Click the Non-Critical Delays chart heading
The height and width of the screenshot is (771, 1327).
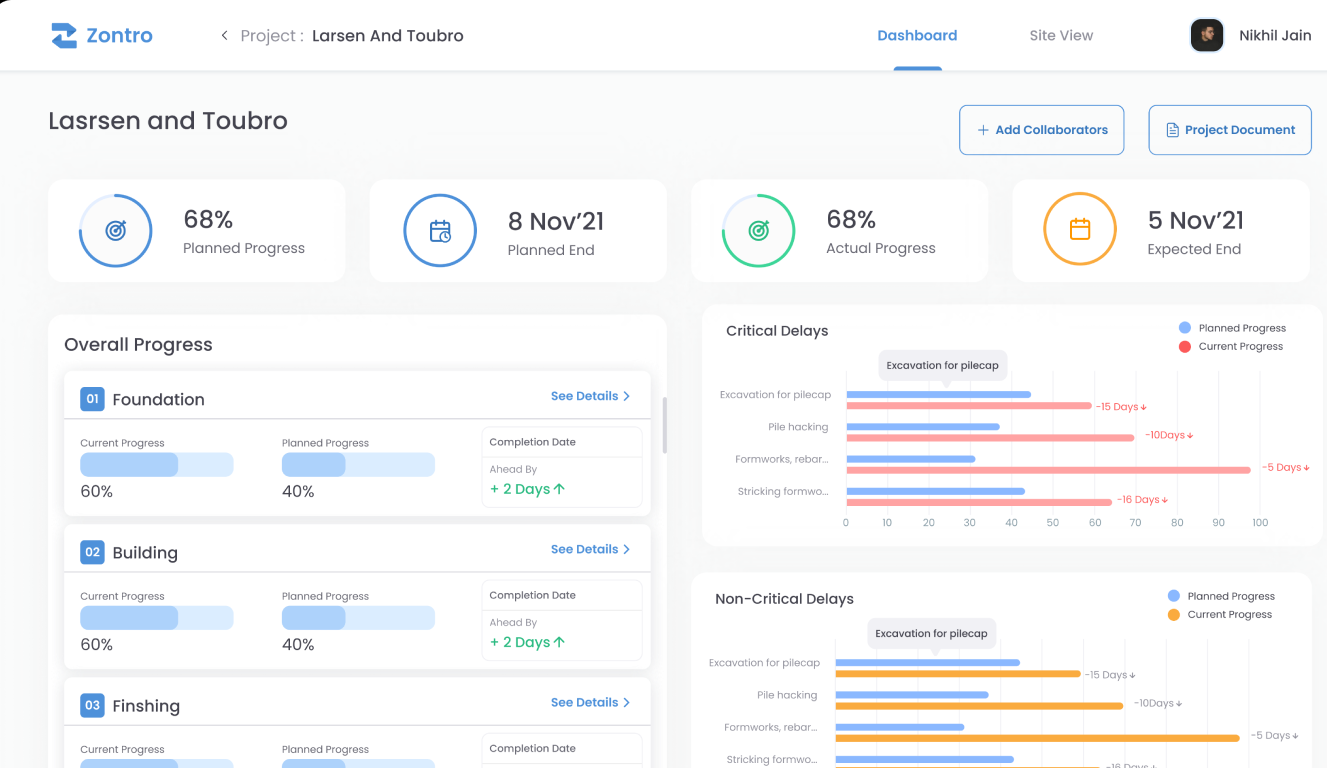(x=784, y=599)
